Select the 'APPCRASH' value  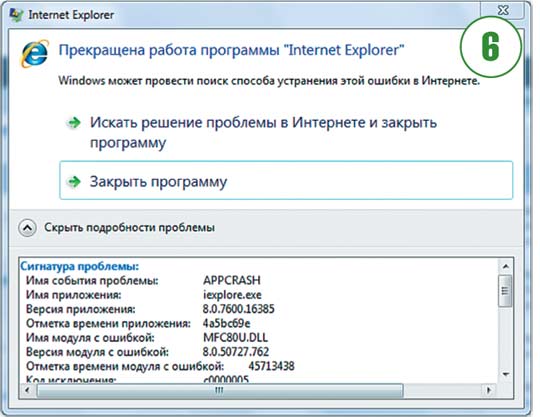click(x=231, y=280)
